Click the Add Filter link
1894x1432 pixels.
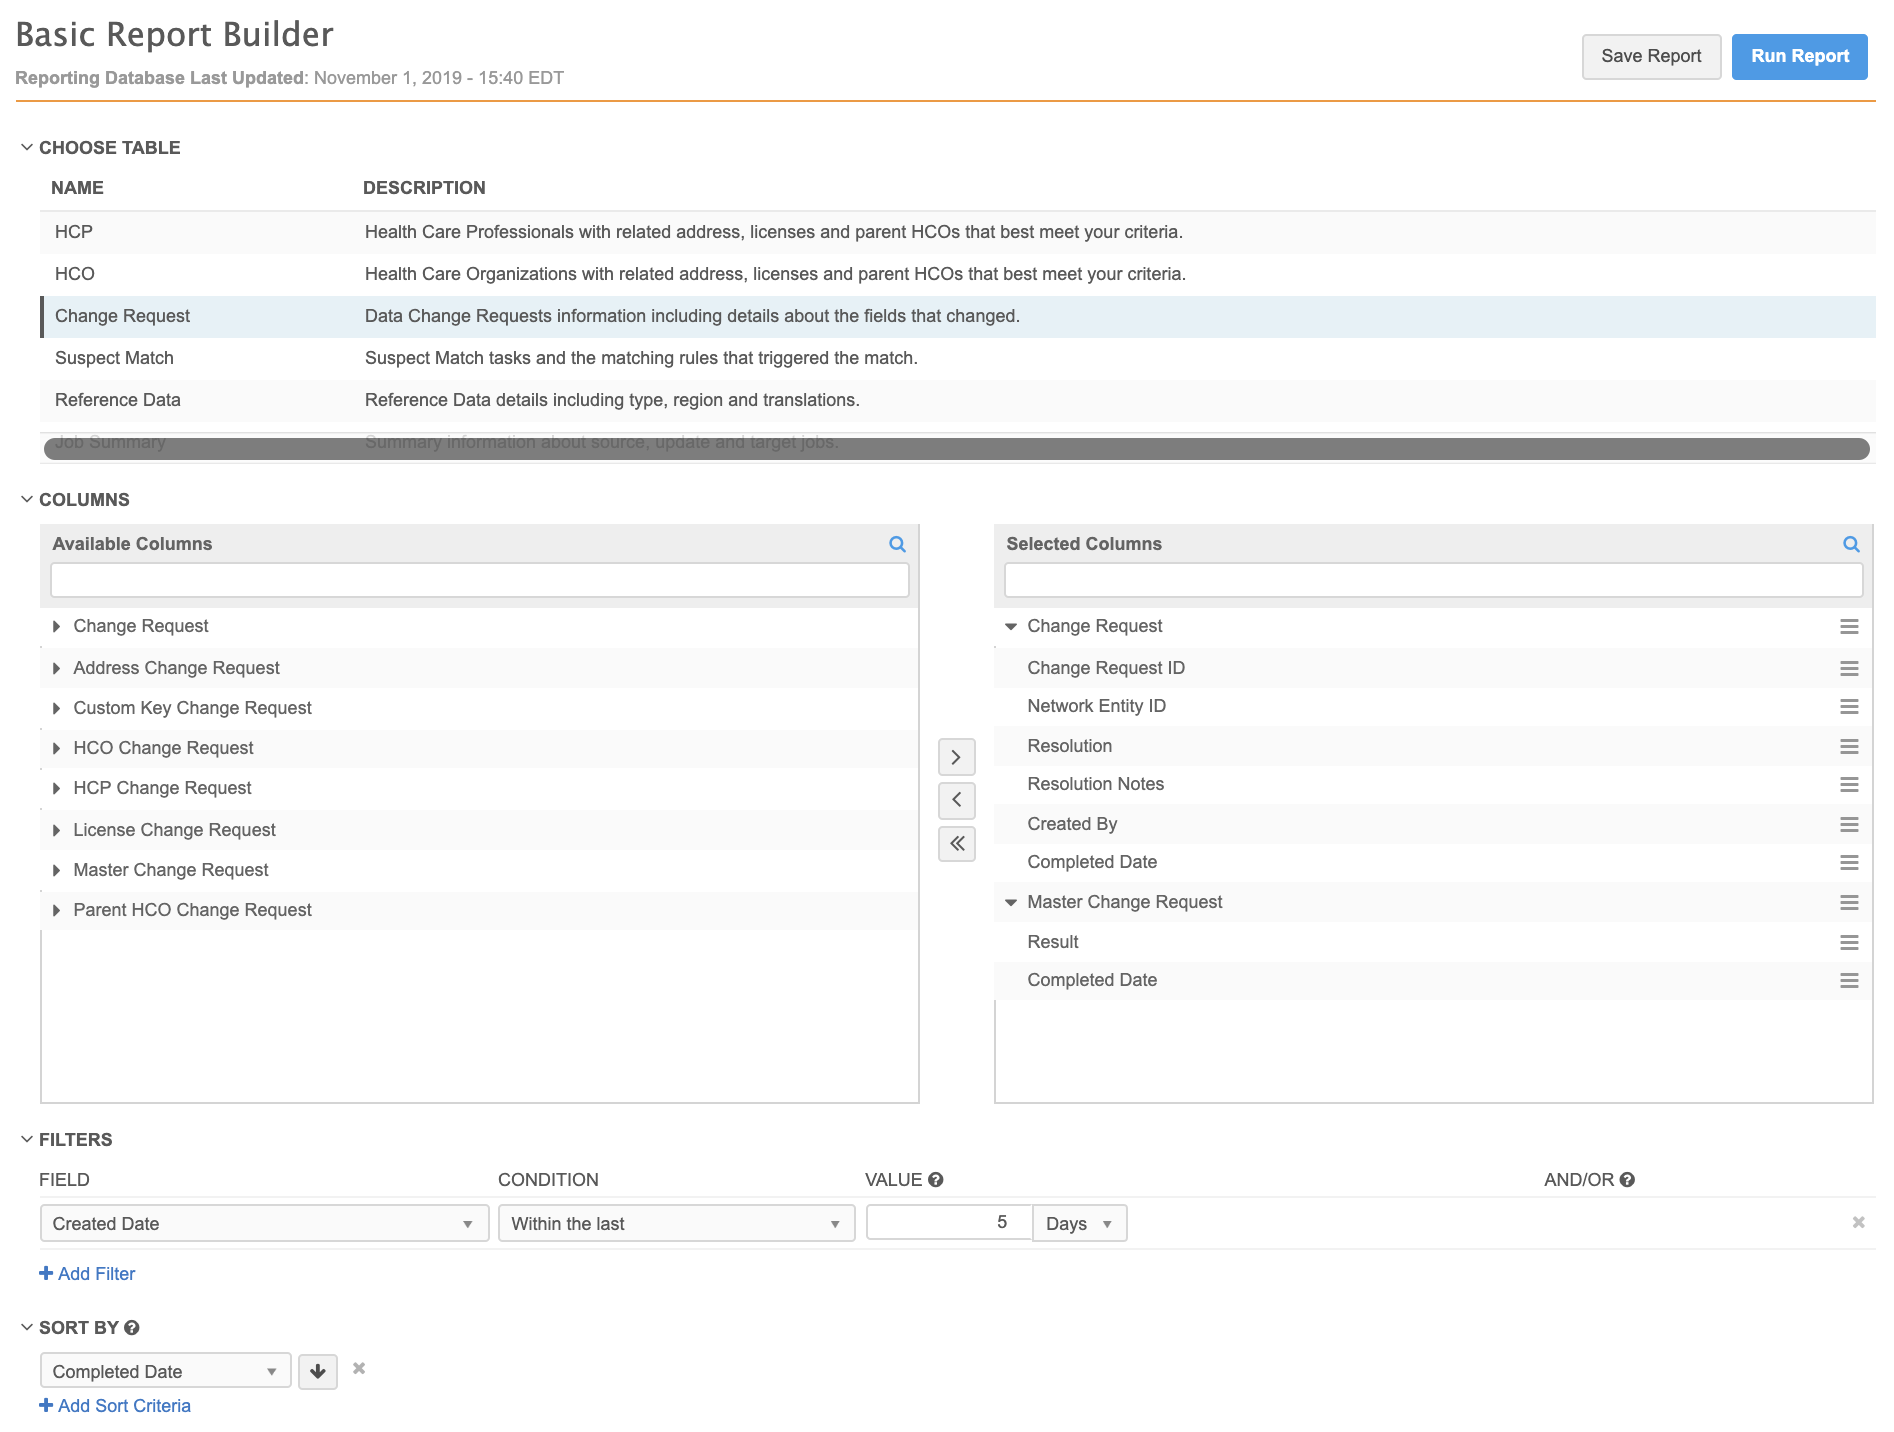click(x=87, y=1274)
